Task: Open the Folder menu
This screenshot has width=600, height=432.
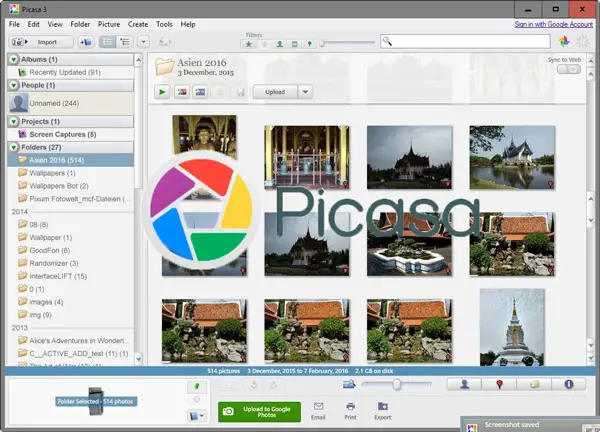Action: click(x=80, y=24)
